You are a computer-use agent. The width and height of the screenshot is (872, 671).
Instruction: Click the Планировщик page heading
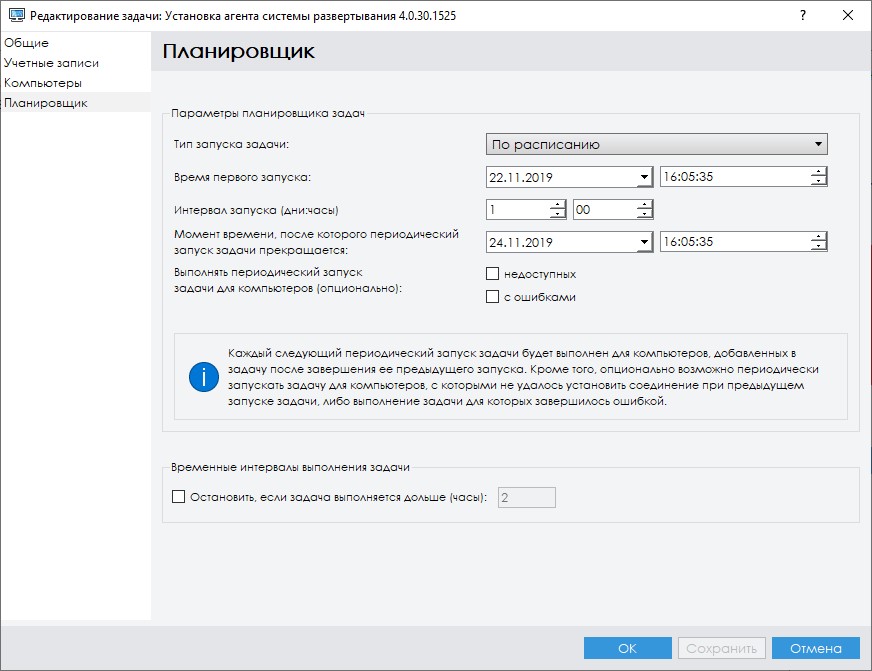(239, 52)
